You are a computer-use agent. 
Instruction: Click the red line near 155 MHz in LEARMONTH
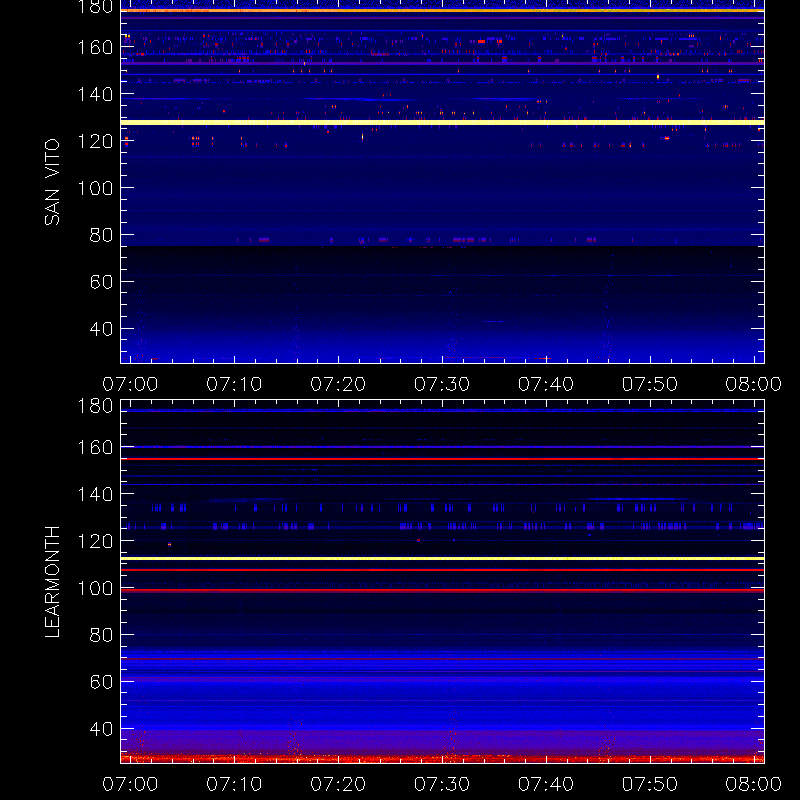[442, 459]
